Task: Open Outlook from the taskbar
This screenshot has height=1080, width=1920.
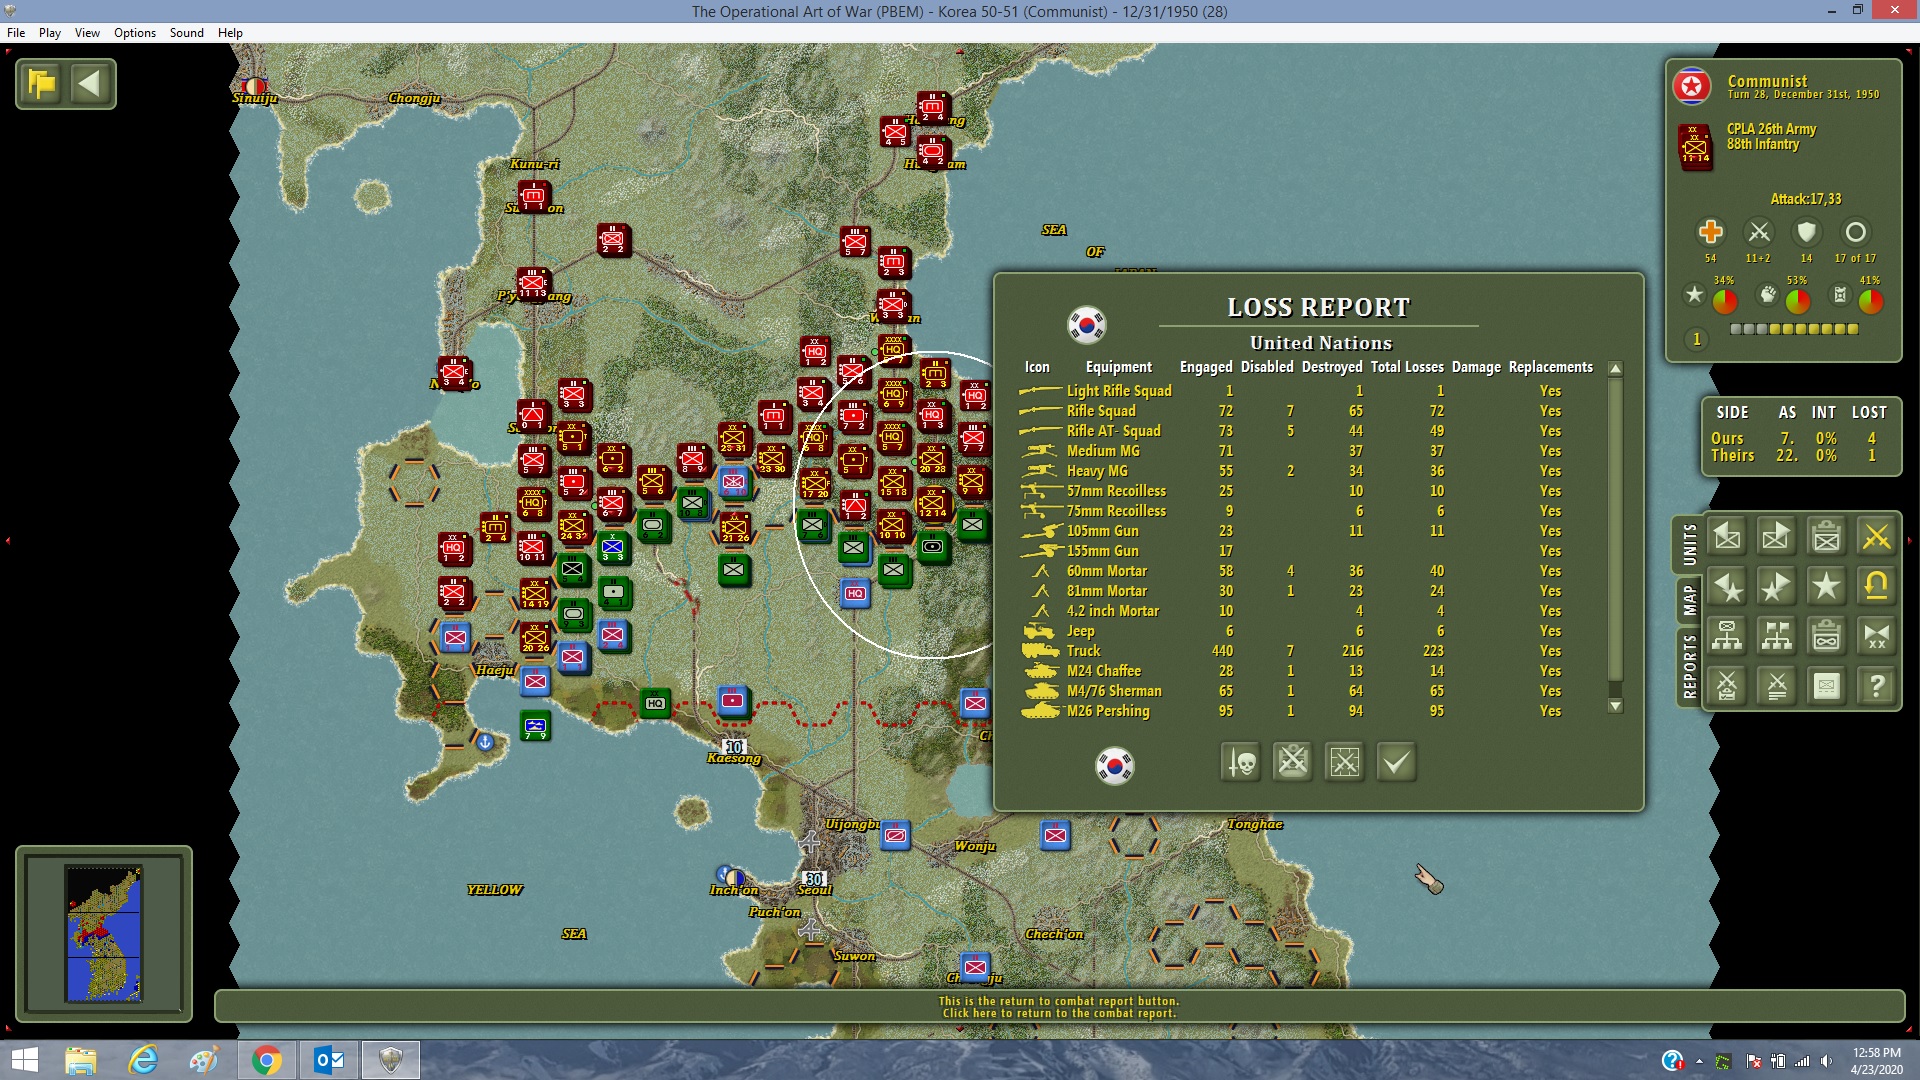Action: [x=329, y=1060]
